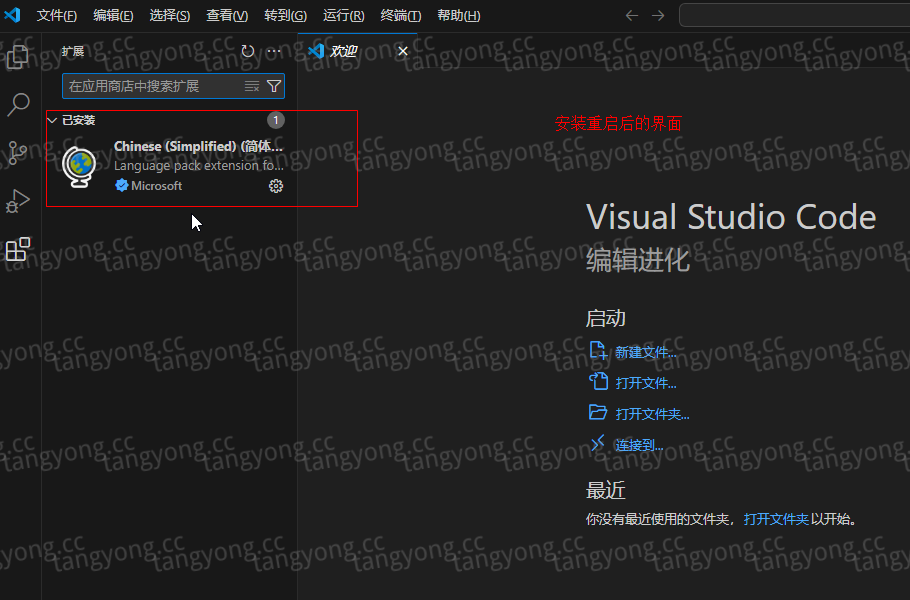The image size is (910, 600).
Task: Open the Search view in activity bar
Action: pos(18,105)
